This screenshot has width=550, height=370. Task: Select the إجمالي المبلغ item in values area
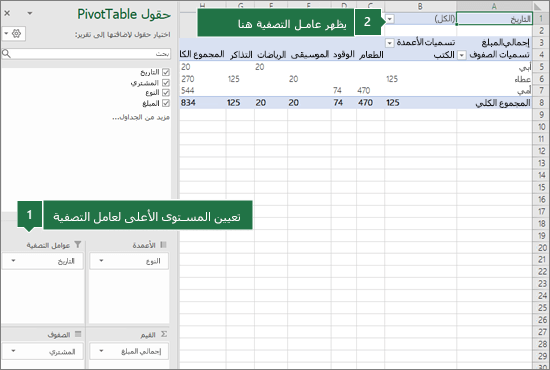pyautogui.click(x=129, y=351)
